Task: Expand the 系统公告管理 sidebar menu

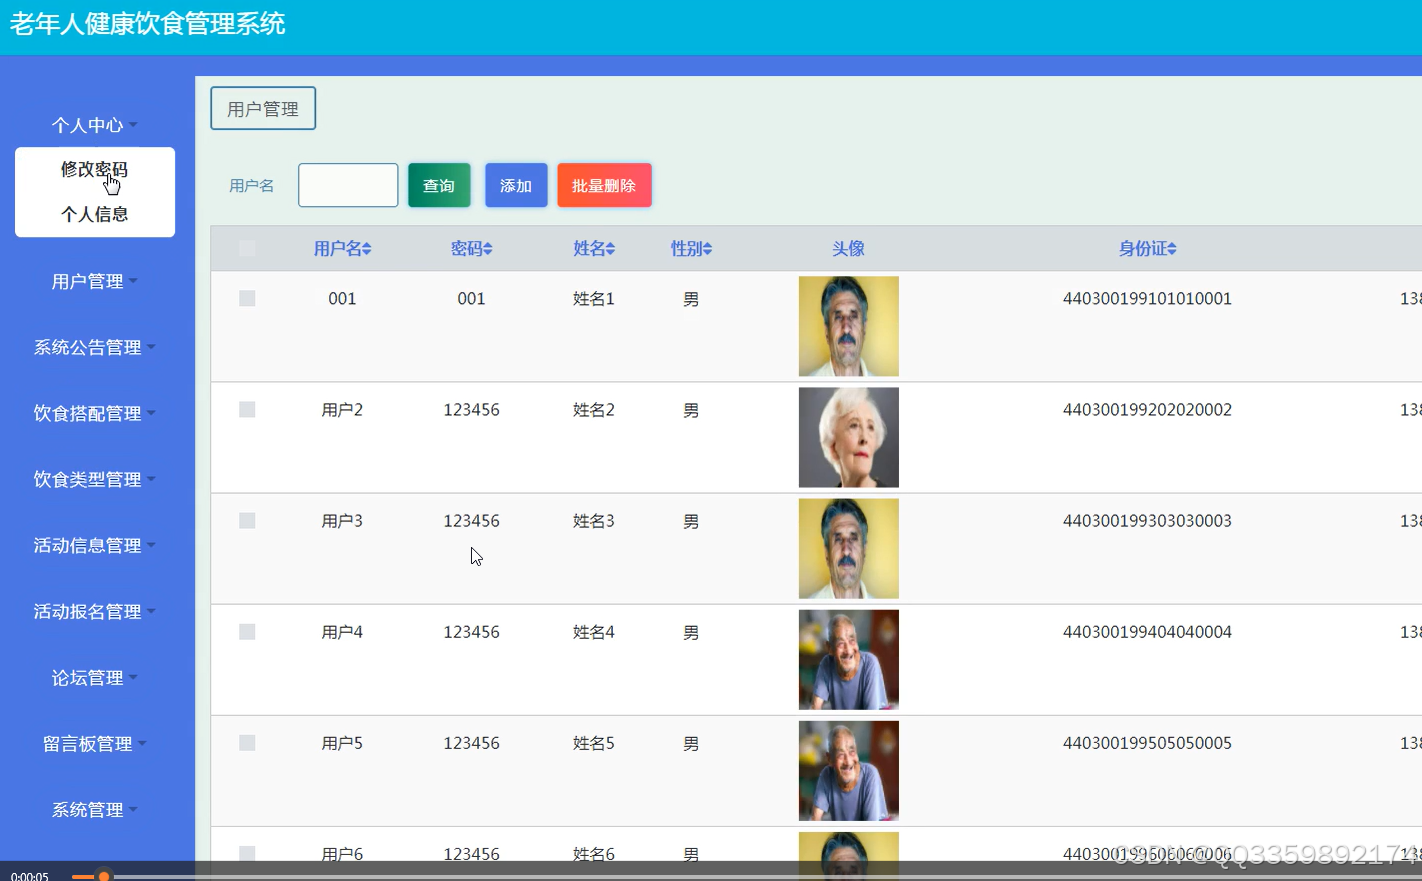Action: pos(95,348)
